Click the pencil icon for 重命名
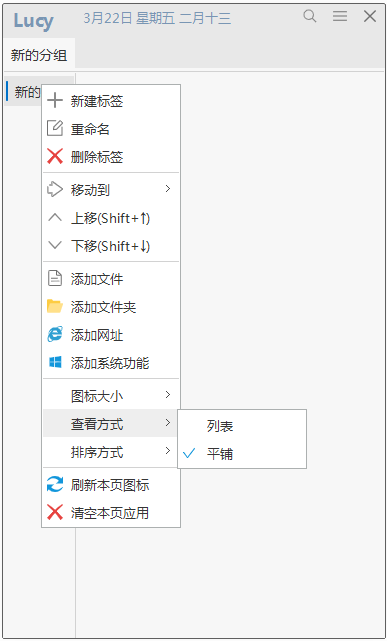 [x=55, y=129]
